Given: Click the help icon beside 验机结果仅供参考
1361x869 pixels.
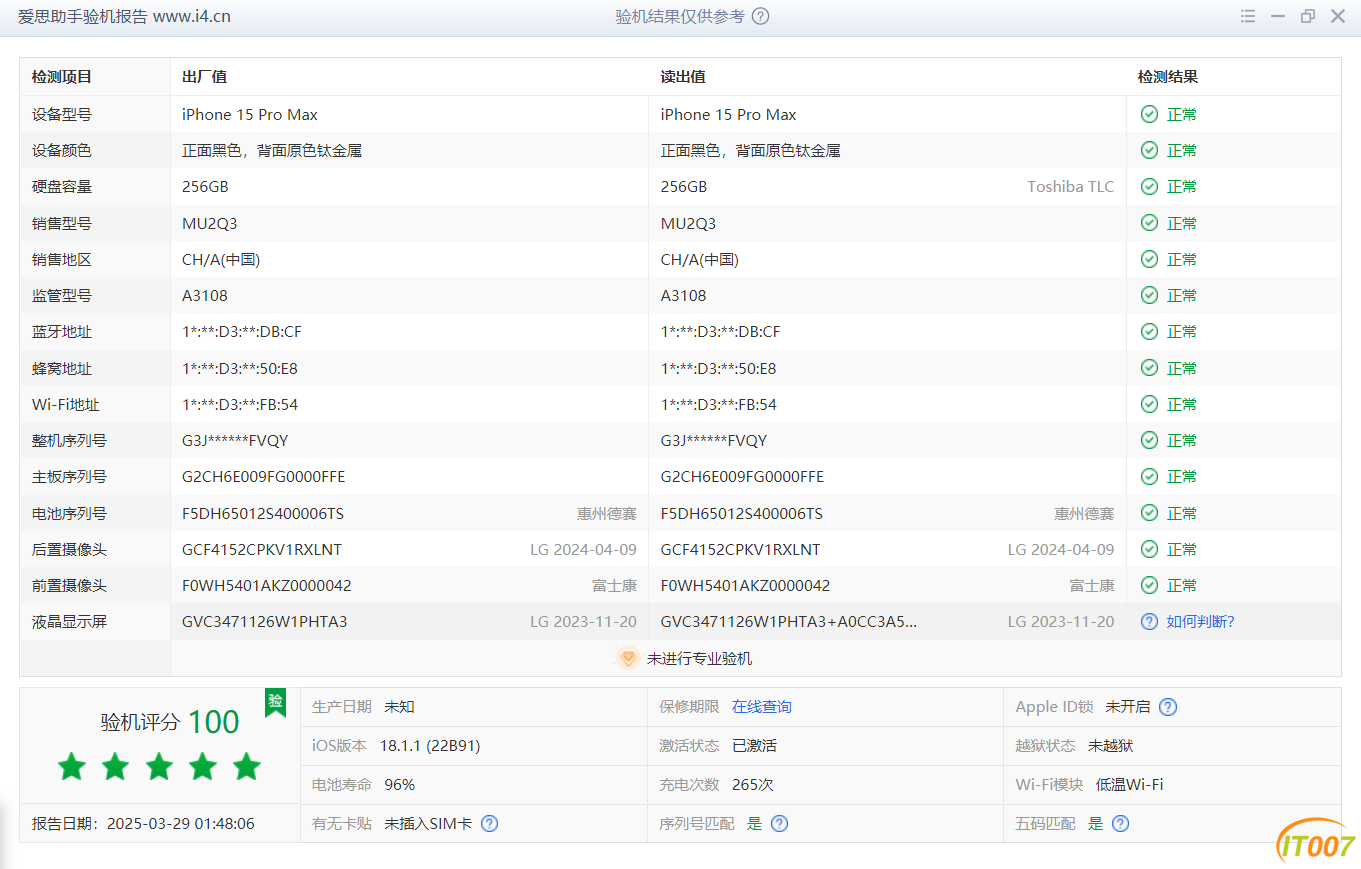Looking at the screenshot, I should (760, 16).
